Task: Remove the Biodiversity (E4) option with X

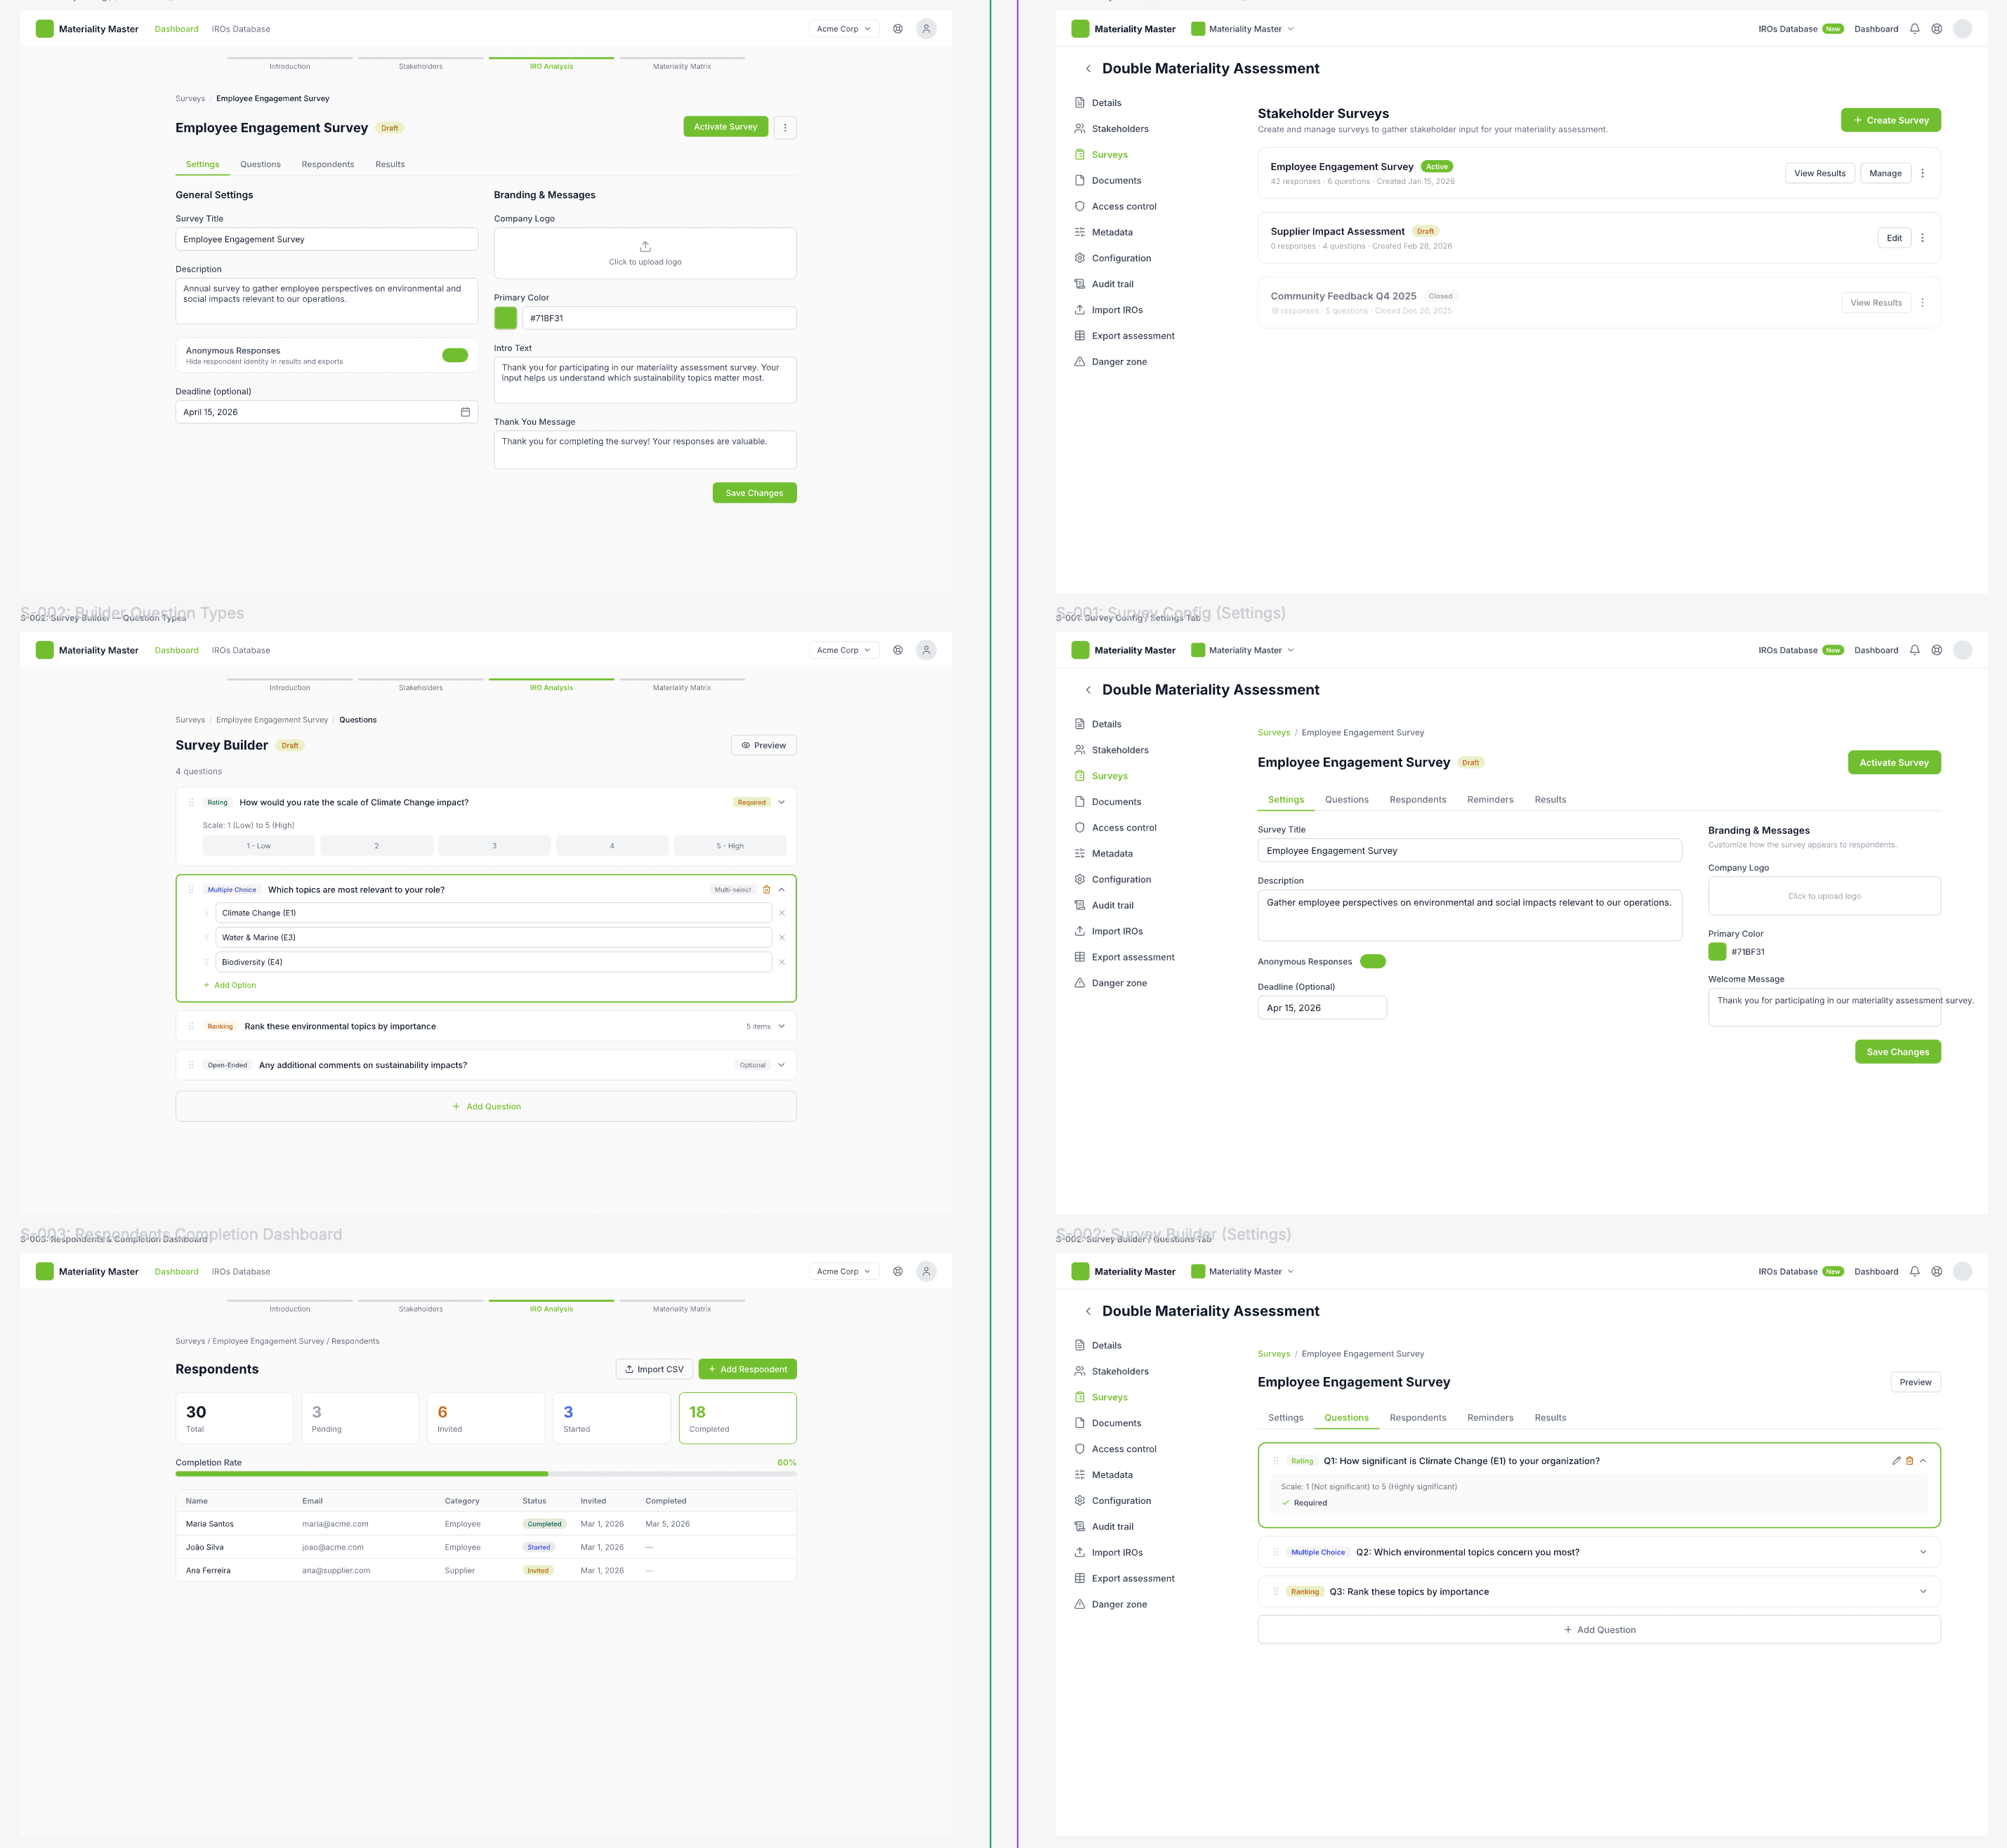Action: click(x=782, y=962)
